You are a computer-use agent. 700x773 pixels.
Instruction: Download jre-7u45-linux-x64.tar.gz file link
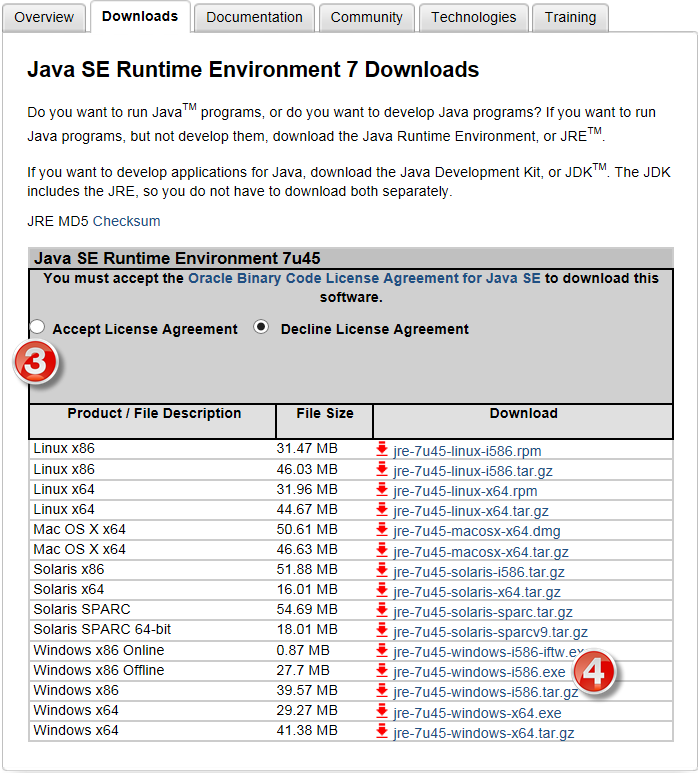click(x=471, y=512)
